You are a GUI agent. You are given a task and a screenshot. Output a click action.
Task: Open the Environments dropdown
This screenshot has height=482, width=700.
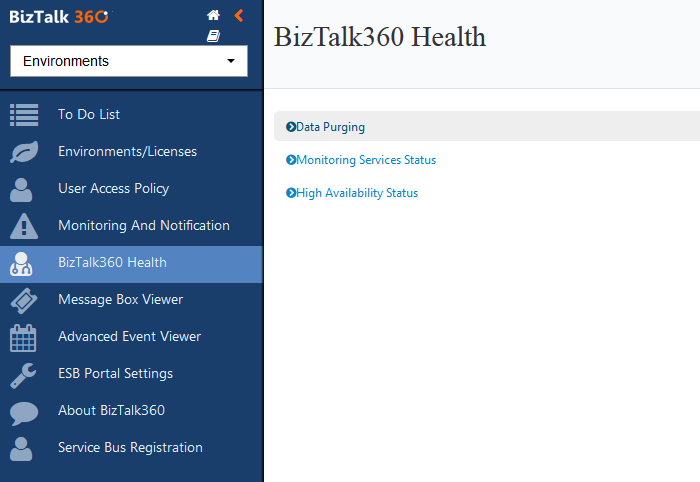129,61
